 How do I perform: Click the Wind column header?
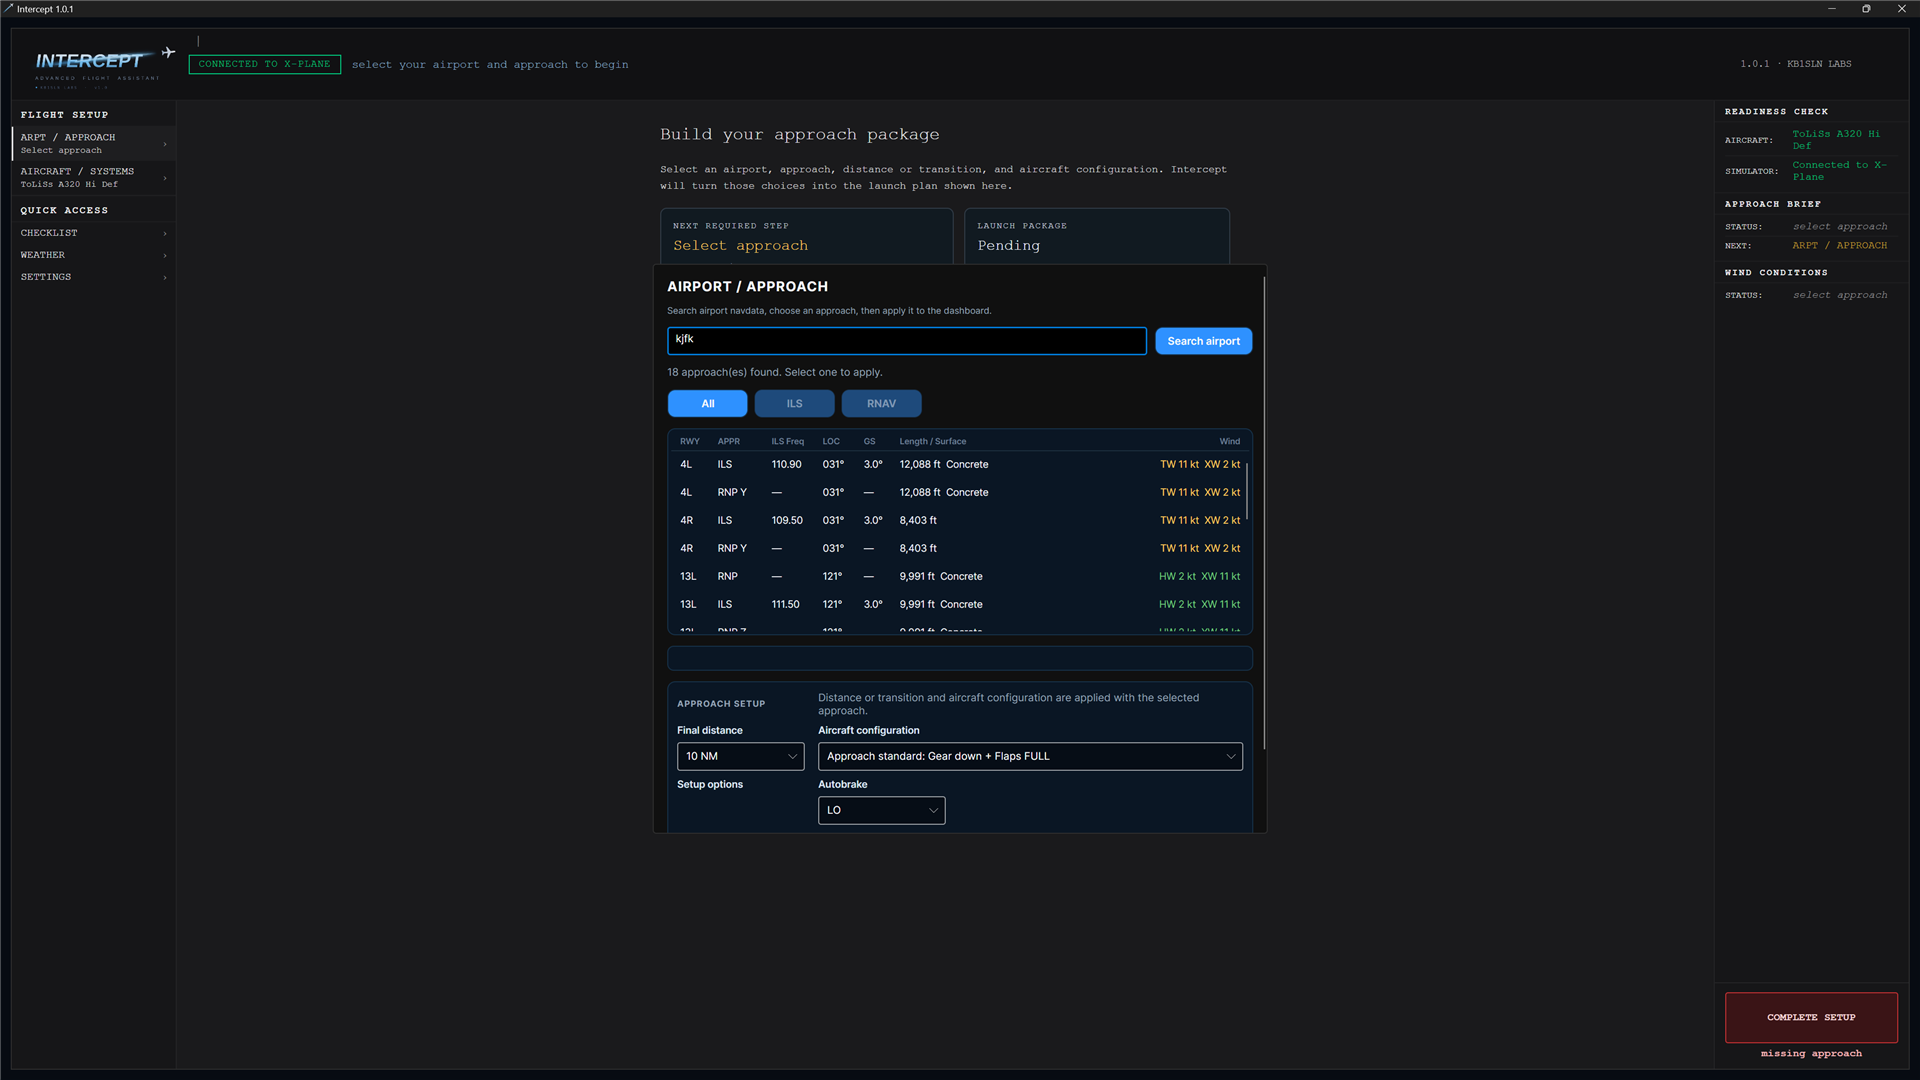pos(1229,441)
